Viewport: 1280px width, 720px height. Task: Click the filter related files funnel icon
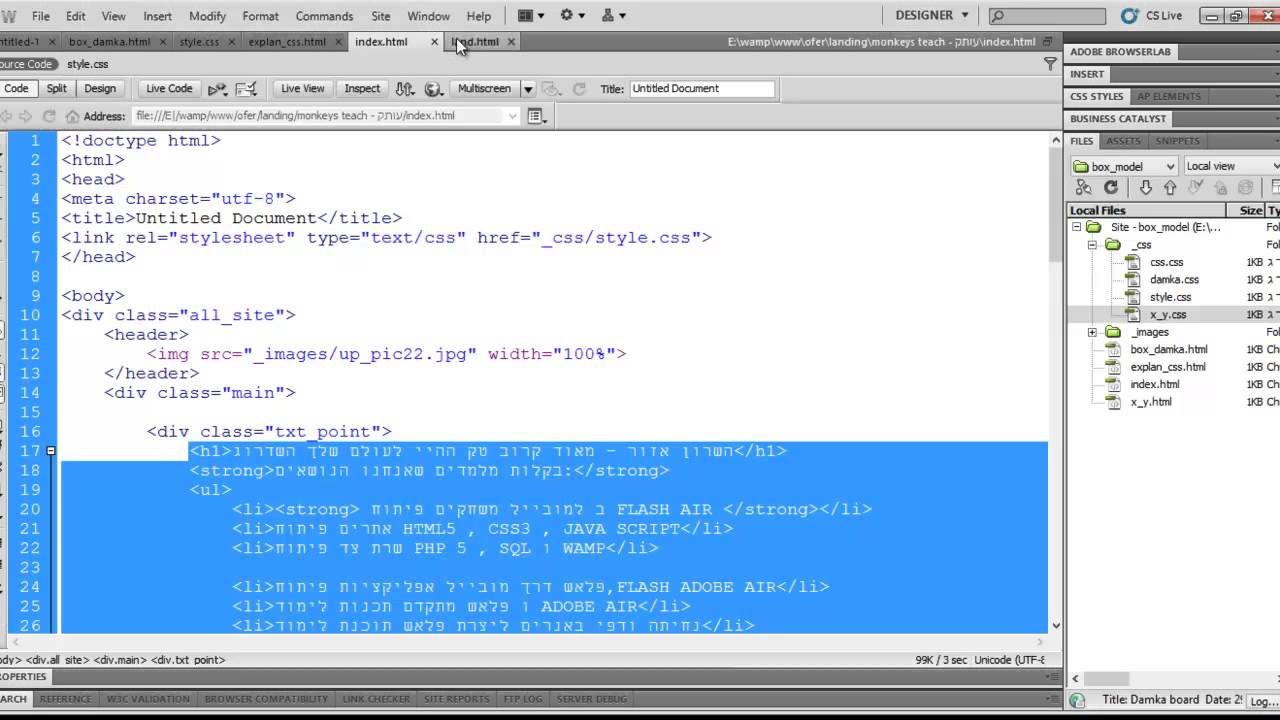pos(1050,63)
